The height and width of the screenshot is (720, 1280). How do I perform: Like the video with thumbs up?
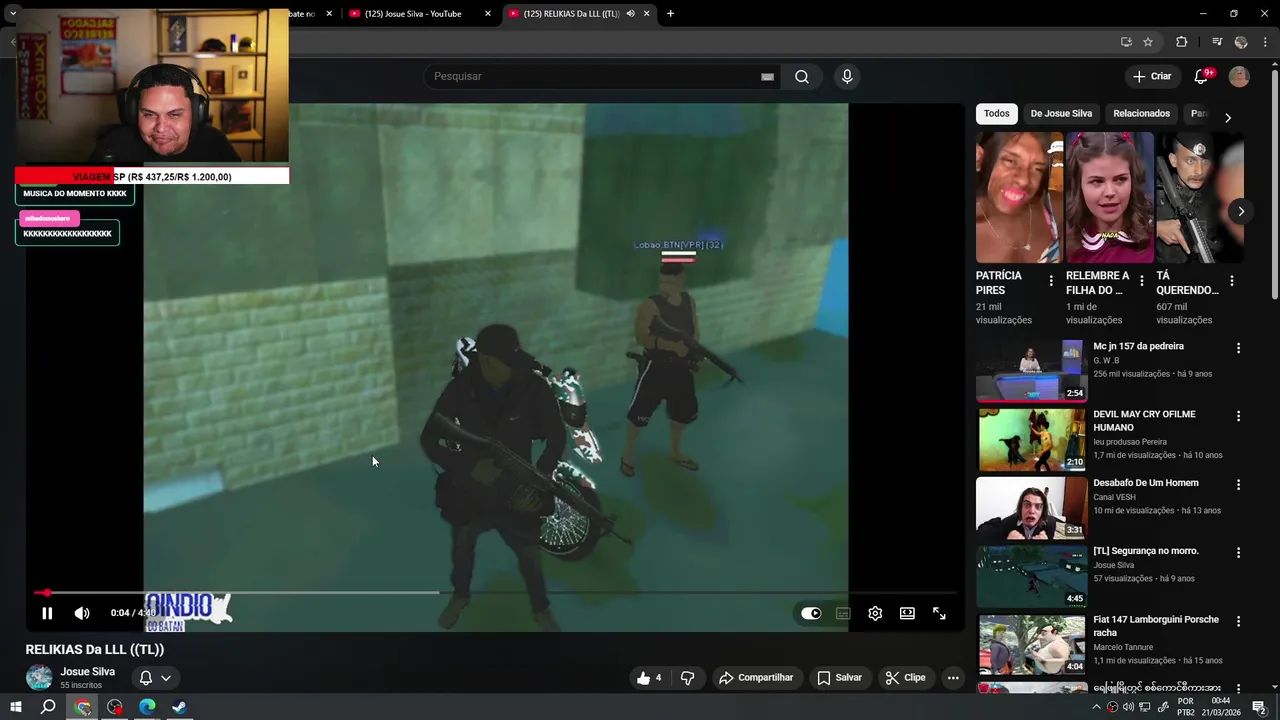pyautogui.click(x=648, y=678)
